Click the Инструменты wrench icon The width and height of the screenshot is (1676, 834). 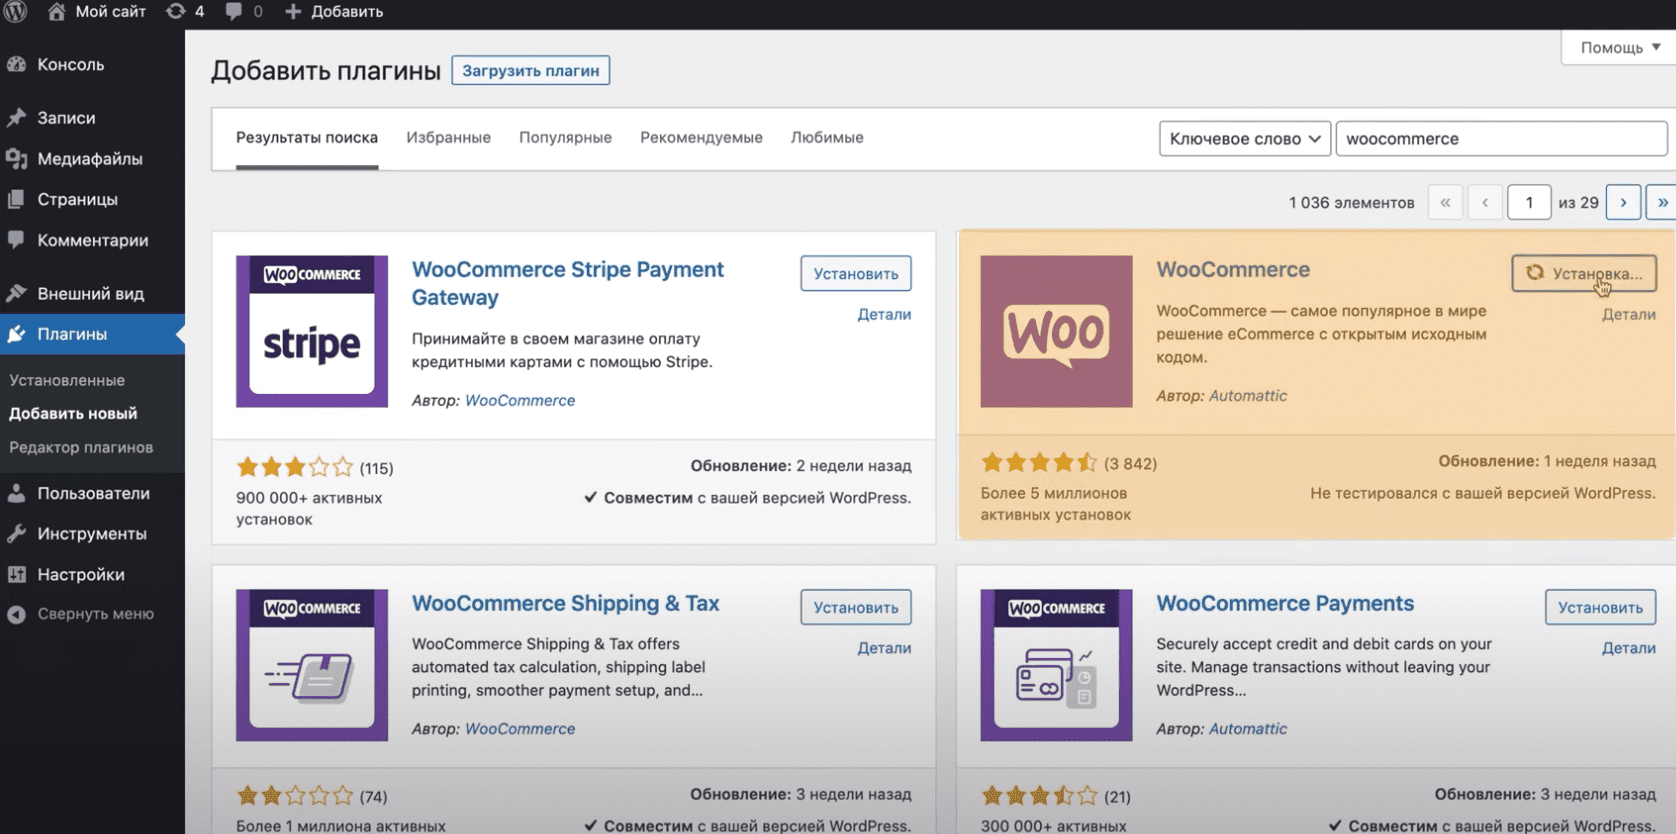16,533
